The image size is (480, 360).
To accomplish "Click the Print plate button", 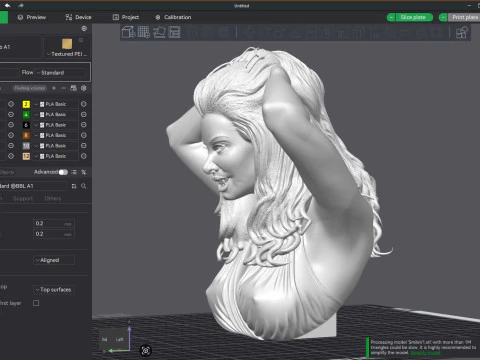I will [x=465, y=17].
